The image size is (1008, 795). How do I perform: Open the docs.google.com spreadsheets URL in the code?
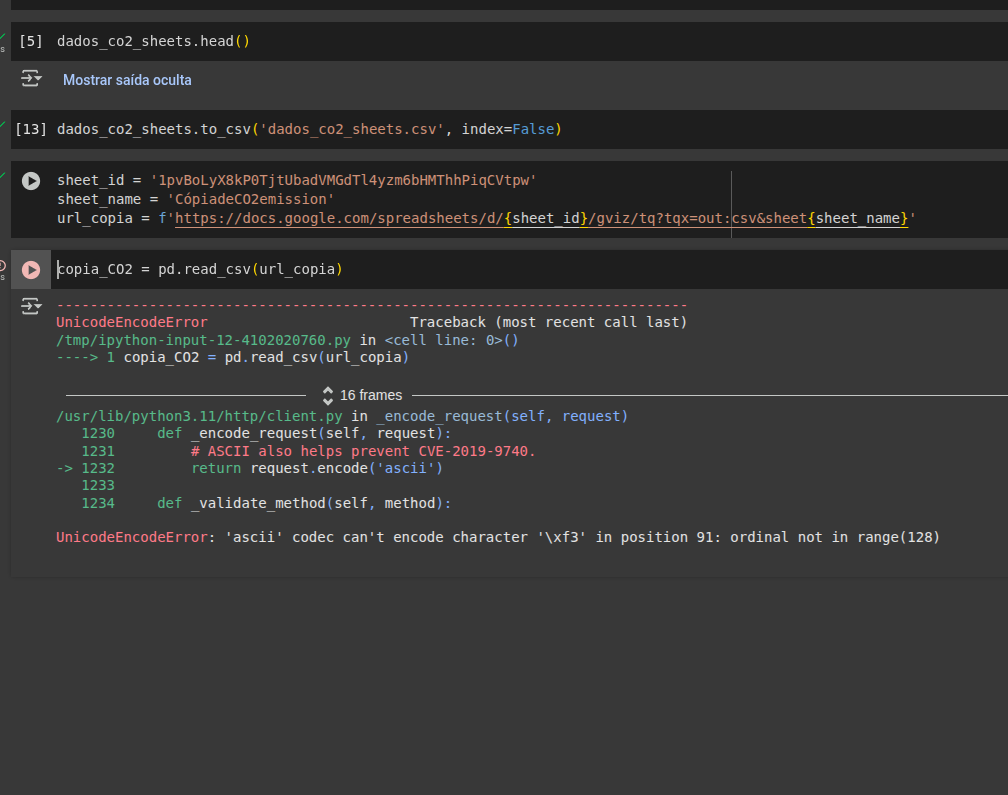[x=541, y=219]
